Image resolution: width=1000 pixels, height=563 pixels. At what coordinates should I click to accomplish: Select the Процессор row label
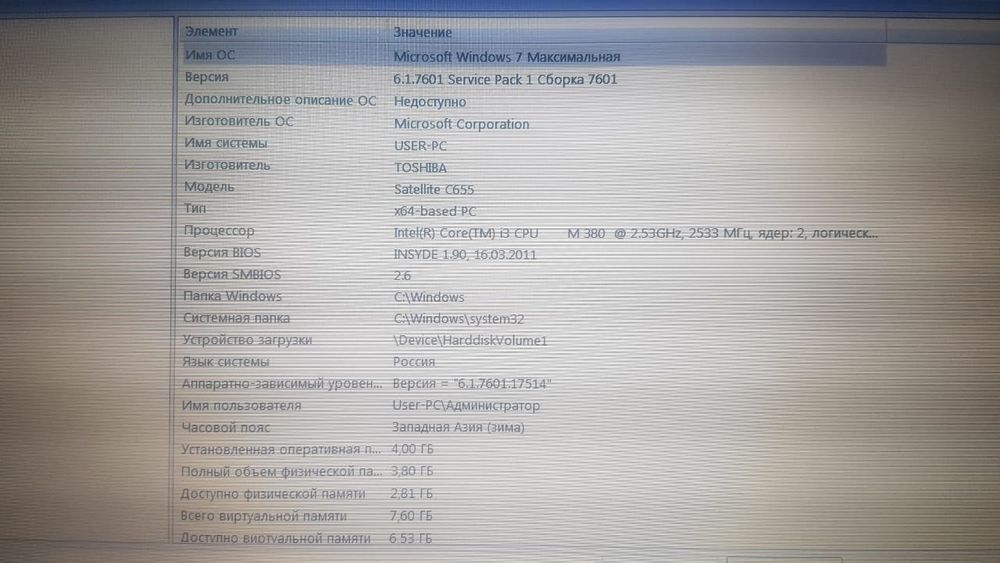click(219, 231)
